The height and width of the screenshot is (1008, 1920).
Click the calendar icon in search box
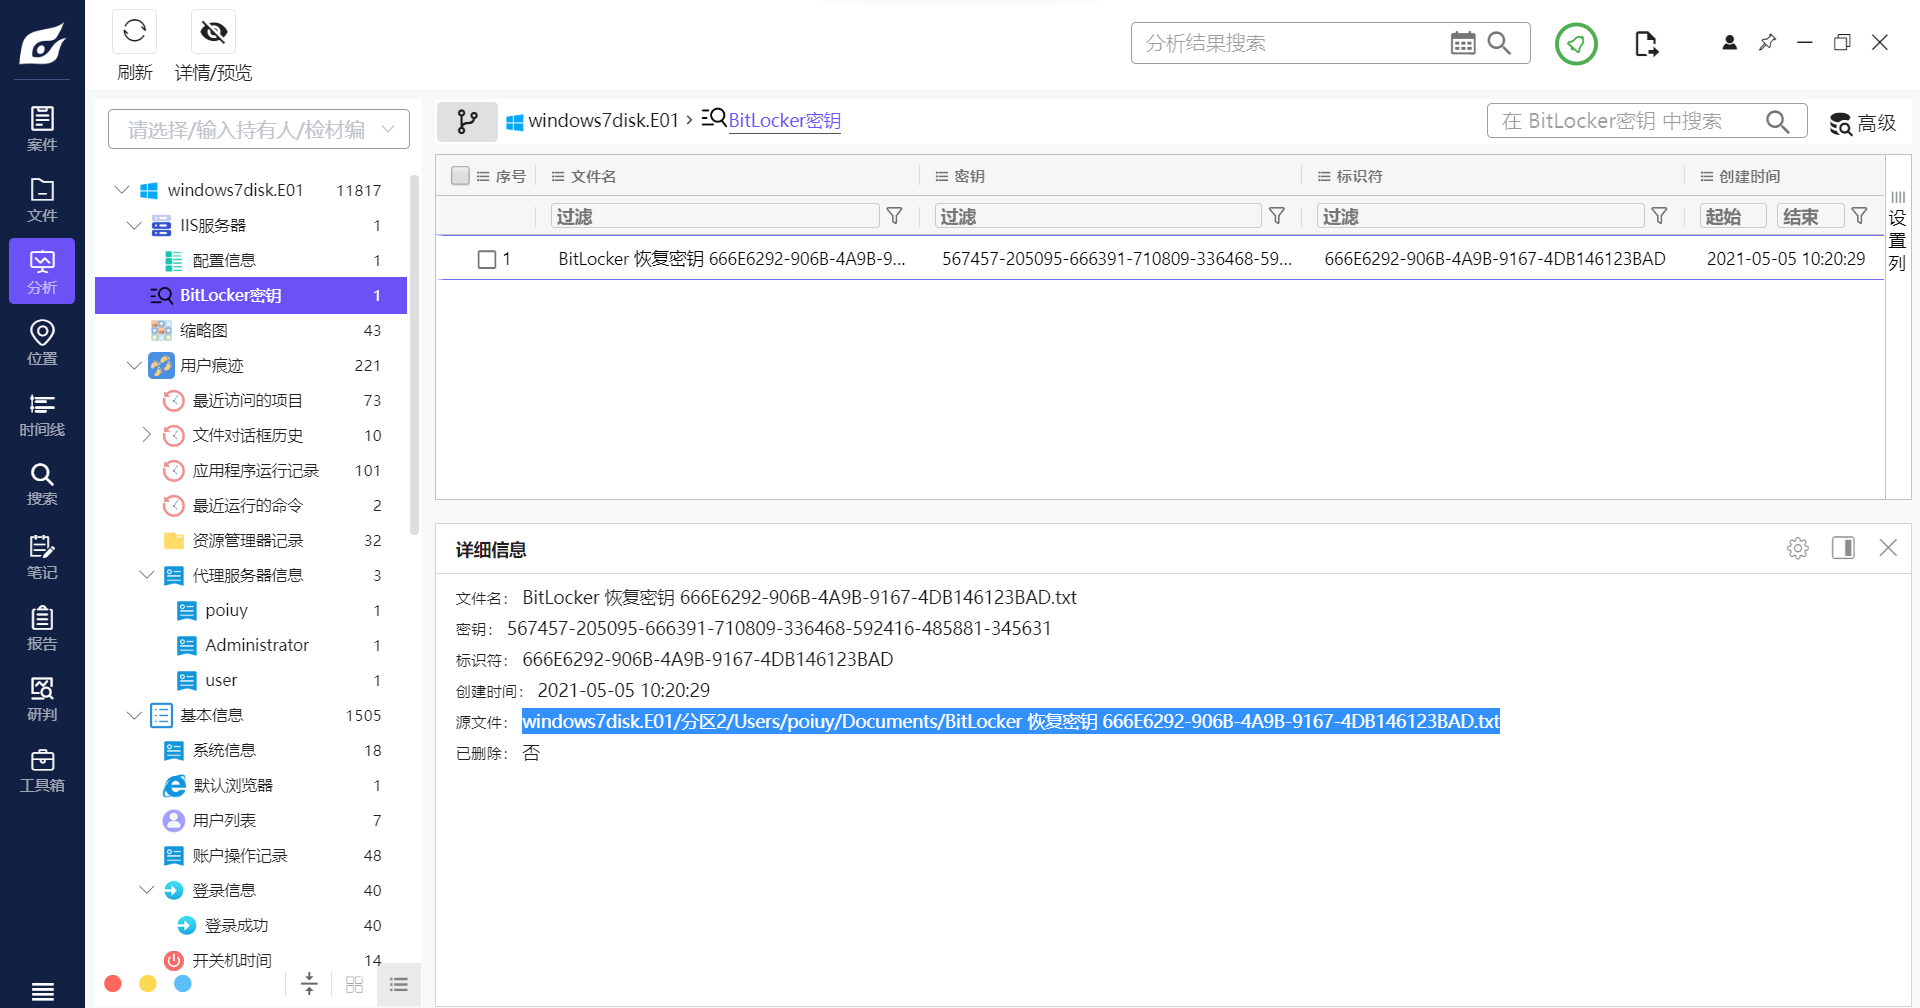pos(1462,43)
